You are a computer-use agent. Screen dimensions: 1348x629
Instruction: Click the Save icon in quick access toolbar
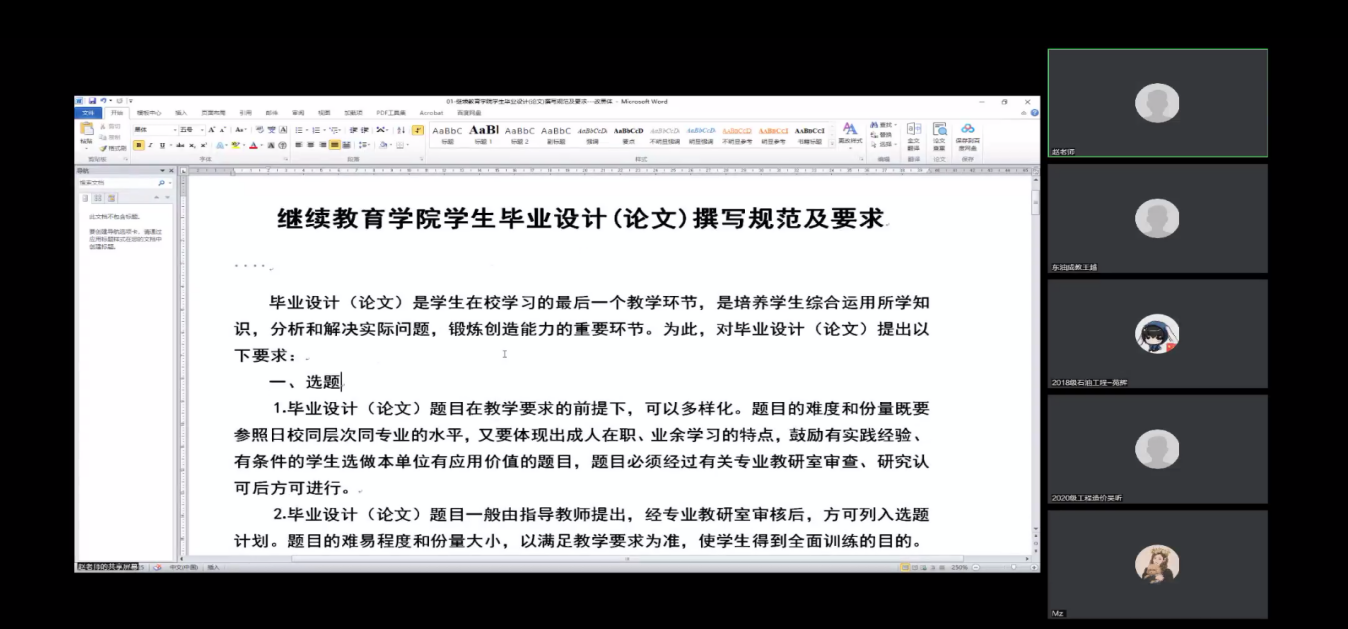click(x=91, y=101)
